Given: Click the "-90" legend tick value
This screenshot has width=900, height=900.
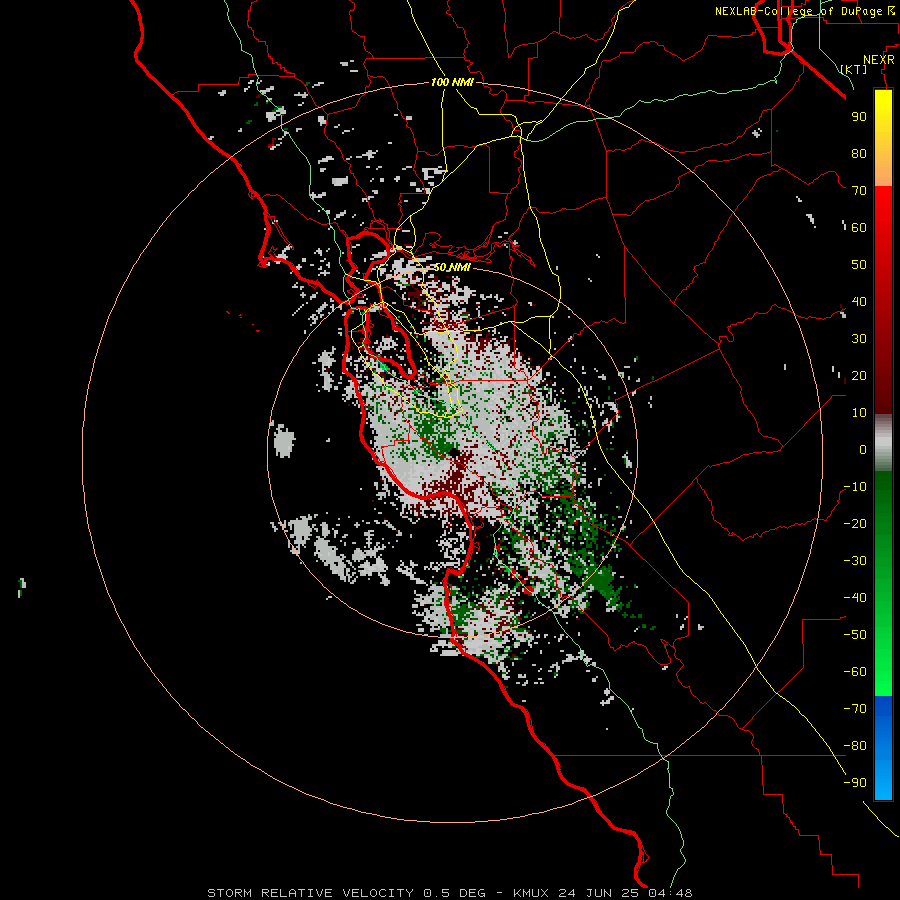Looking at the screenshot, I should click(x=855, y=783).
